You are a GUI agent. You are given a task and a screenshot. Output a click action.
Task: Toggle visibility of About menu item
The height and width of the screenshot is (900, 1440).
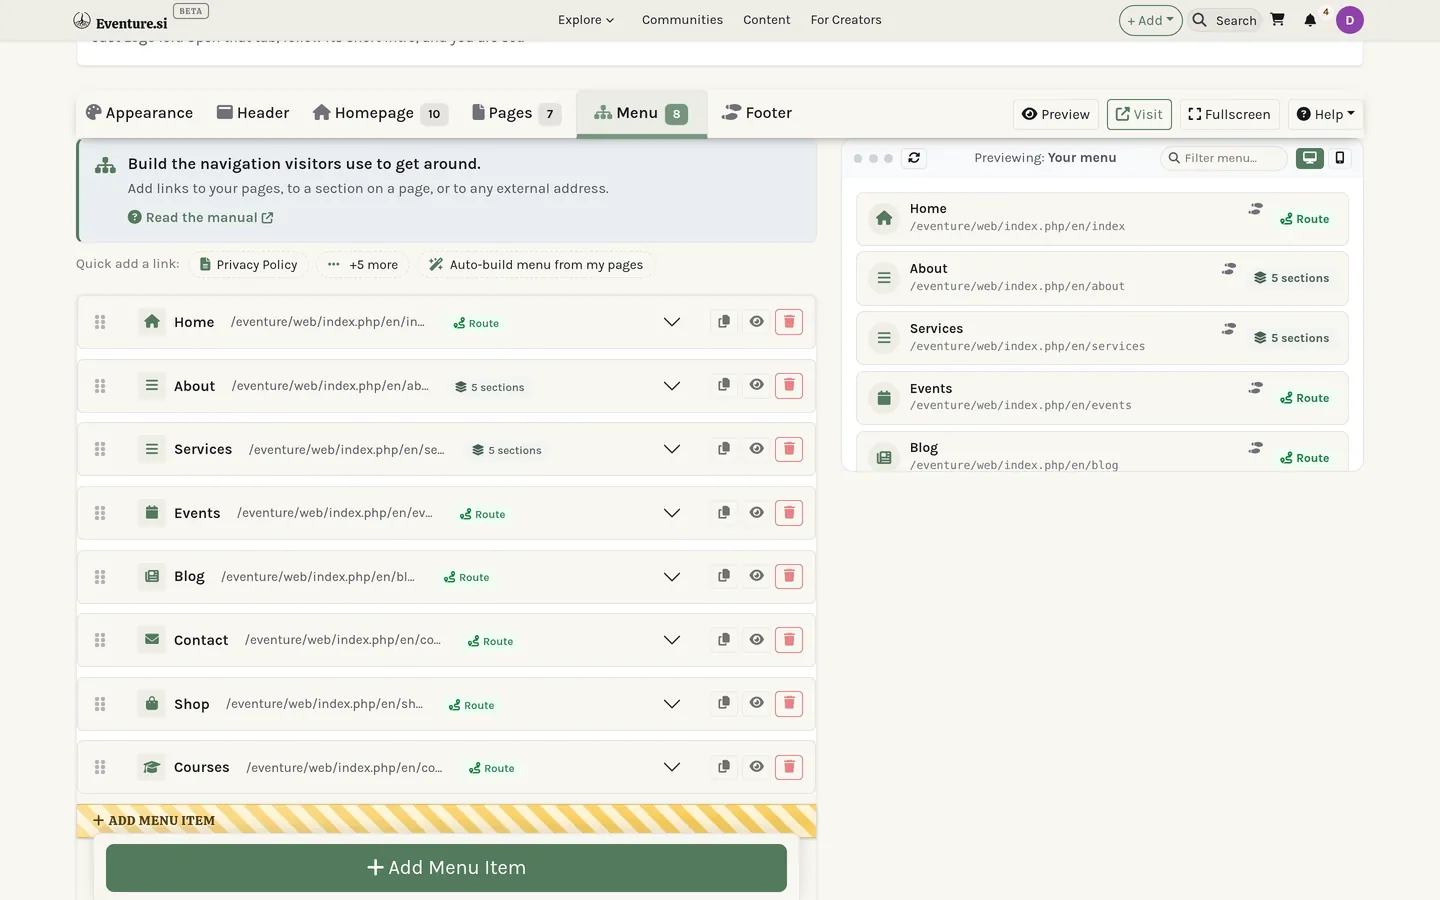tap(757, 385)
